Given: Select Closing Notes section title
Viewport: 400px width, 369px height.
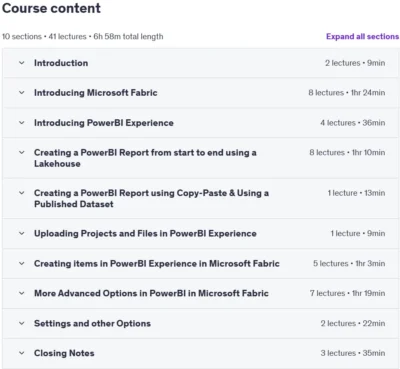Looking at the screenshot, I should pyautogui.click(x=64, y=353).
